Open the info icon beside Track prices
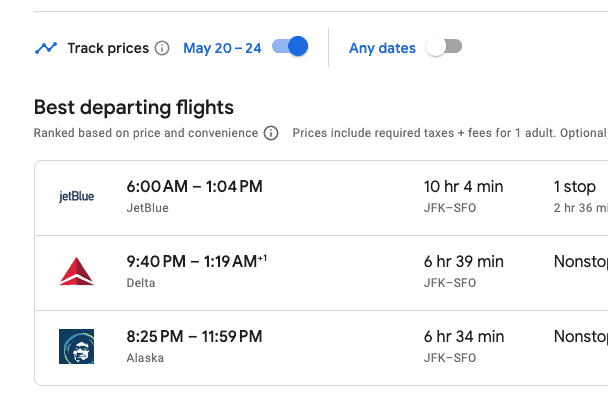Viewport: 608px width, 401px height. pos(162,48)
